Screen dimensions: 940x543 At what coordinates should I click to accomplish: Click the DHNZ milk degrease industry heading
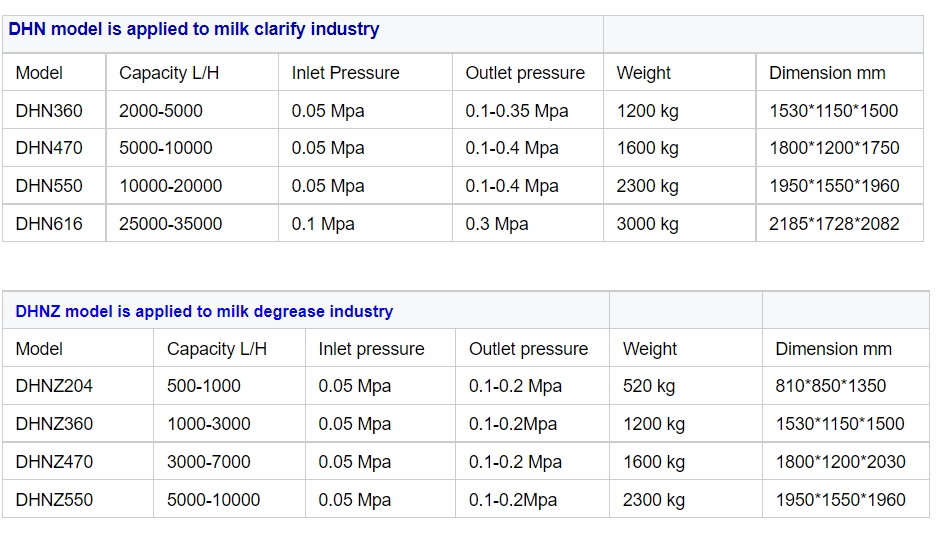(x=204, y=311)
